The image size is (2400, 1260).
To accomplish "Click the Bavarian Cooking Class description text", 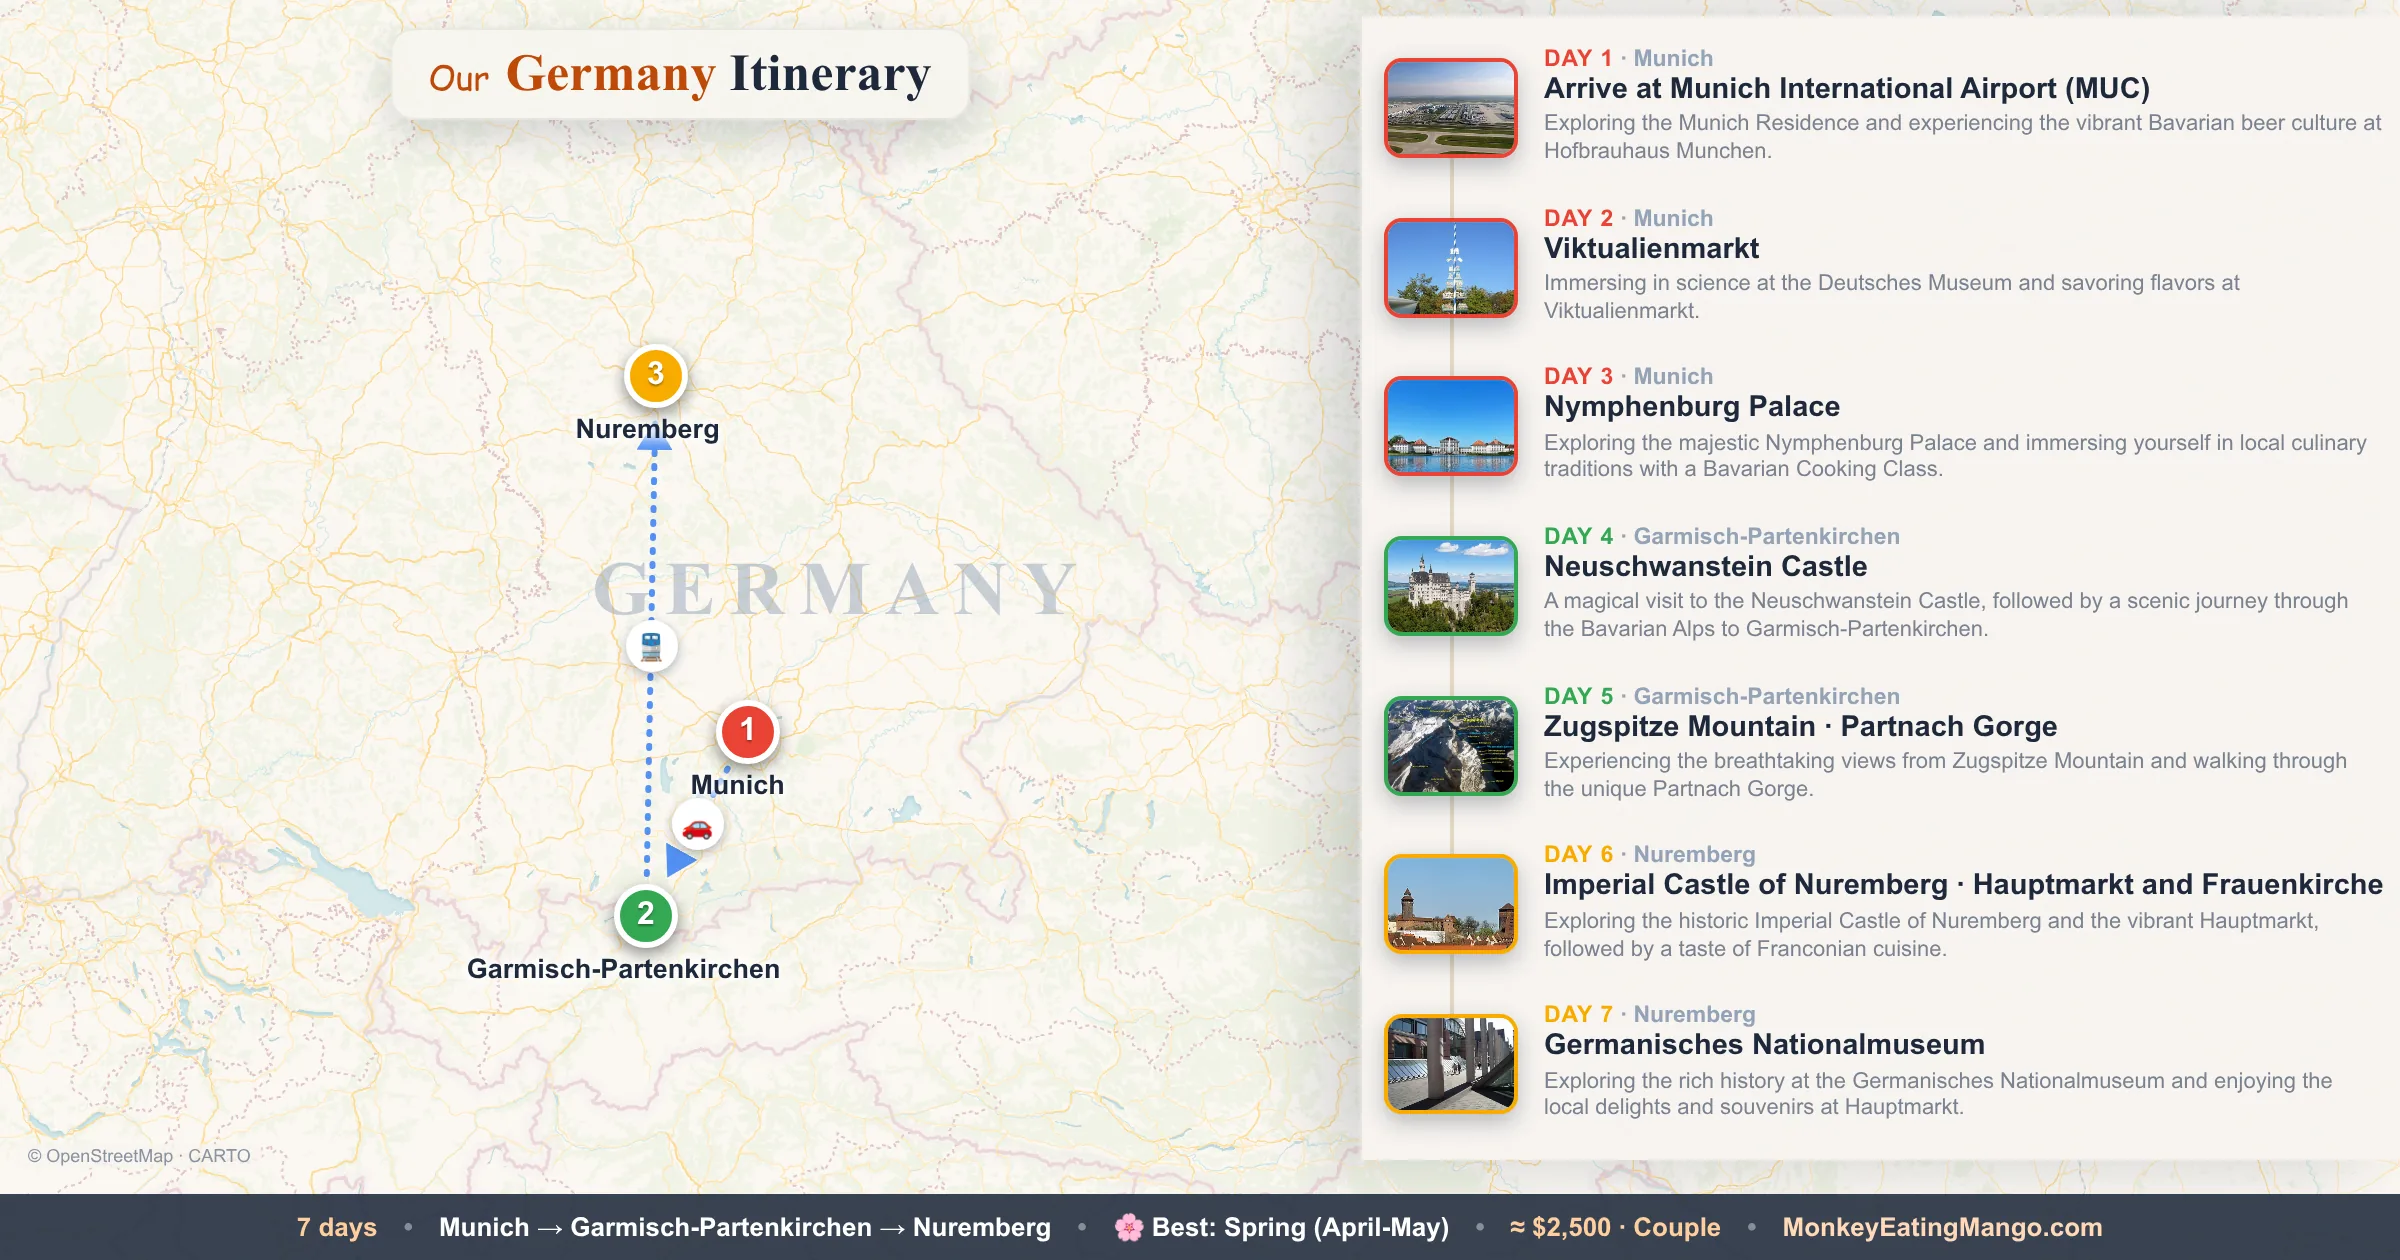I will pos(1955,455).
